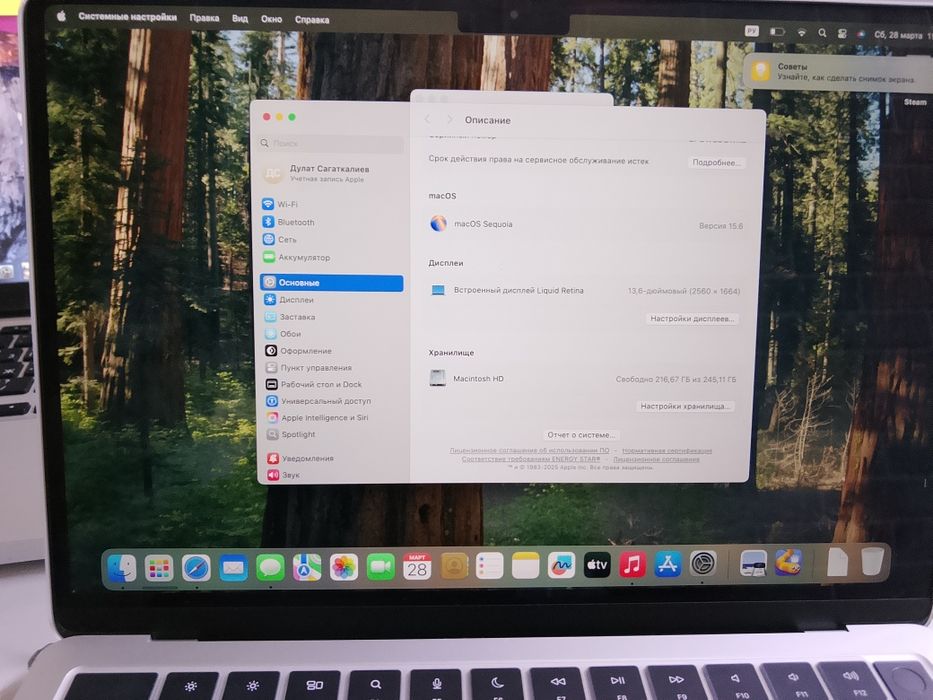Open the Нормативная сертификация link
The width and height of the screenshot is (933, 700).
tap(666, 451)
